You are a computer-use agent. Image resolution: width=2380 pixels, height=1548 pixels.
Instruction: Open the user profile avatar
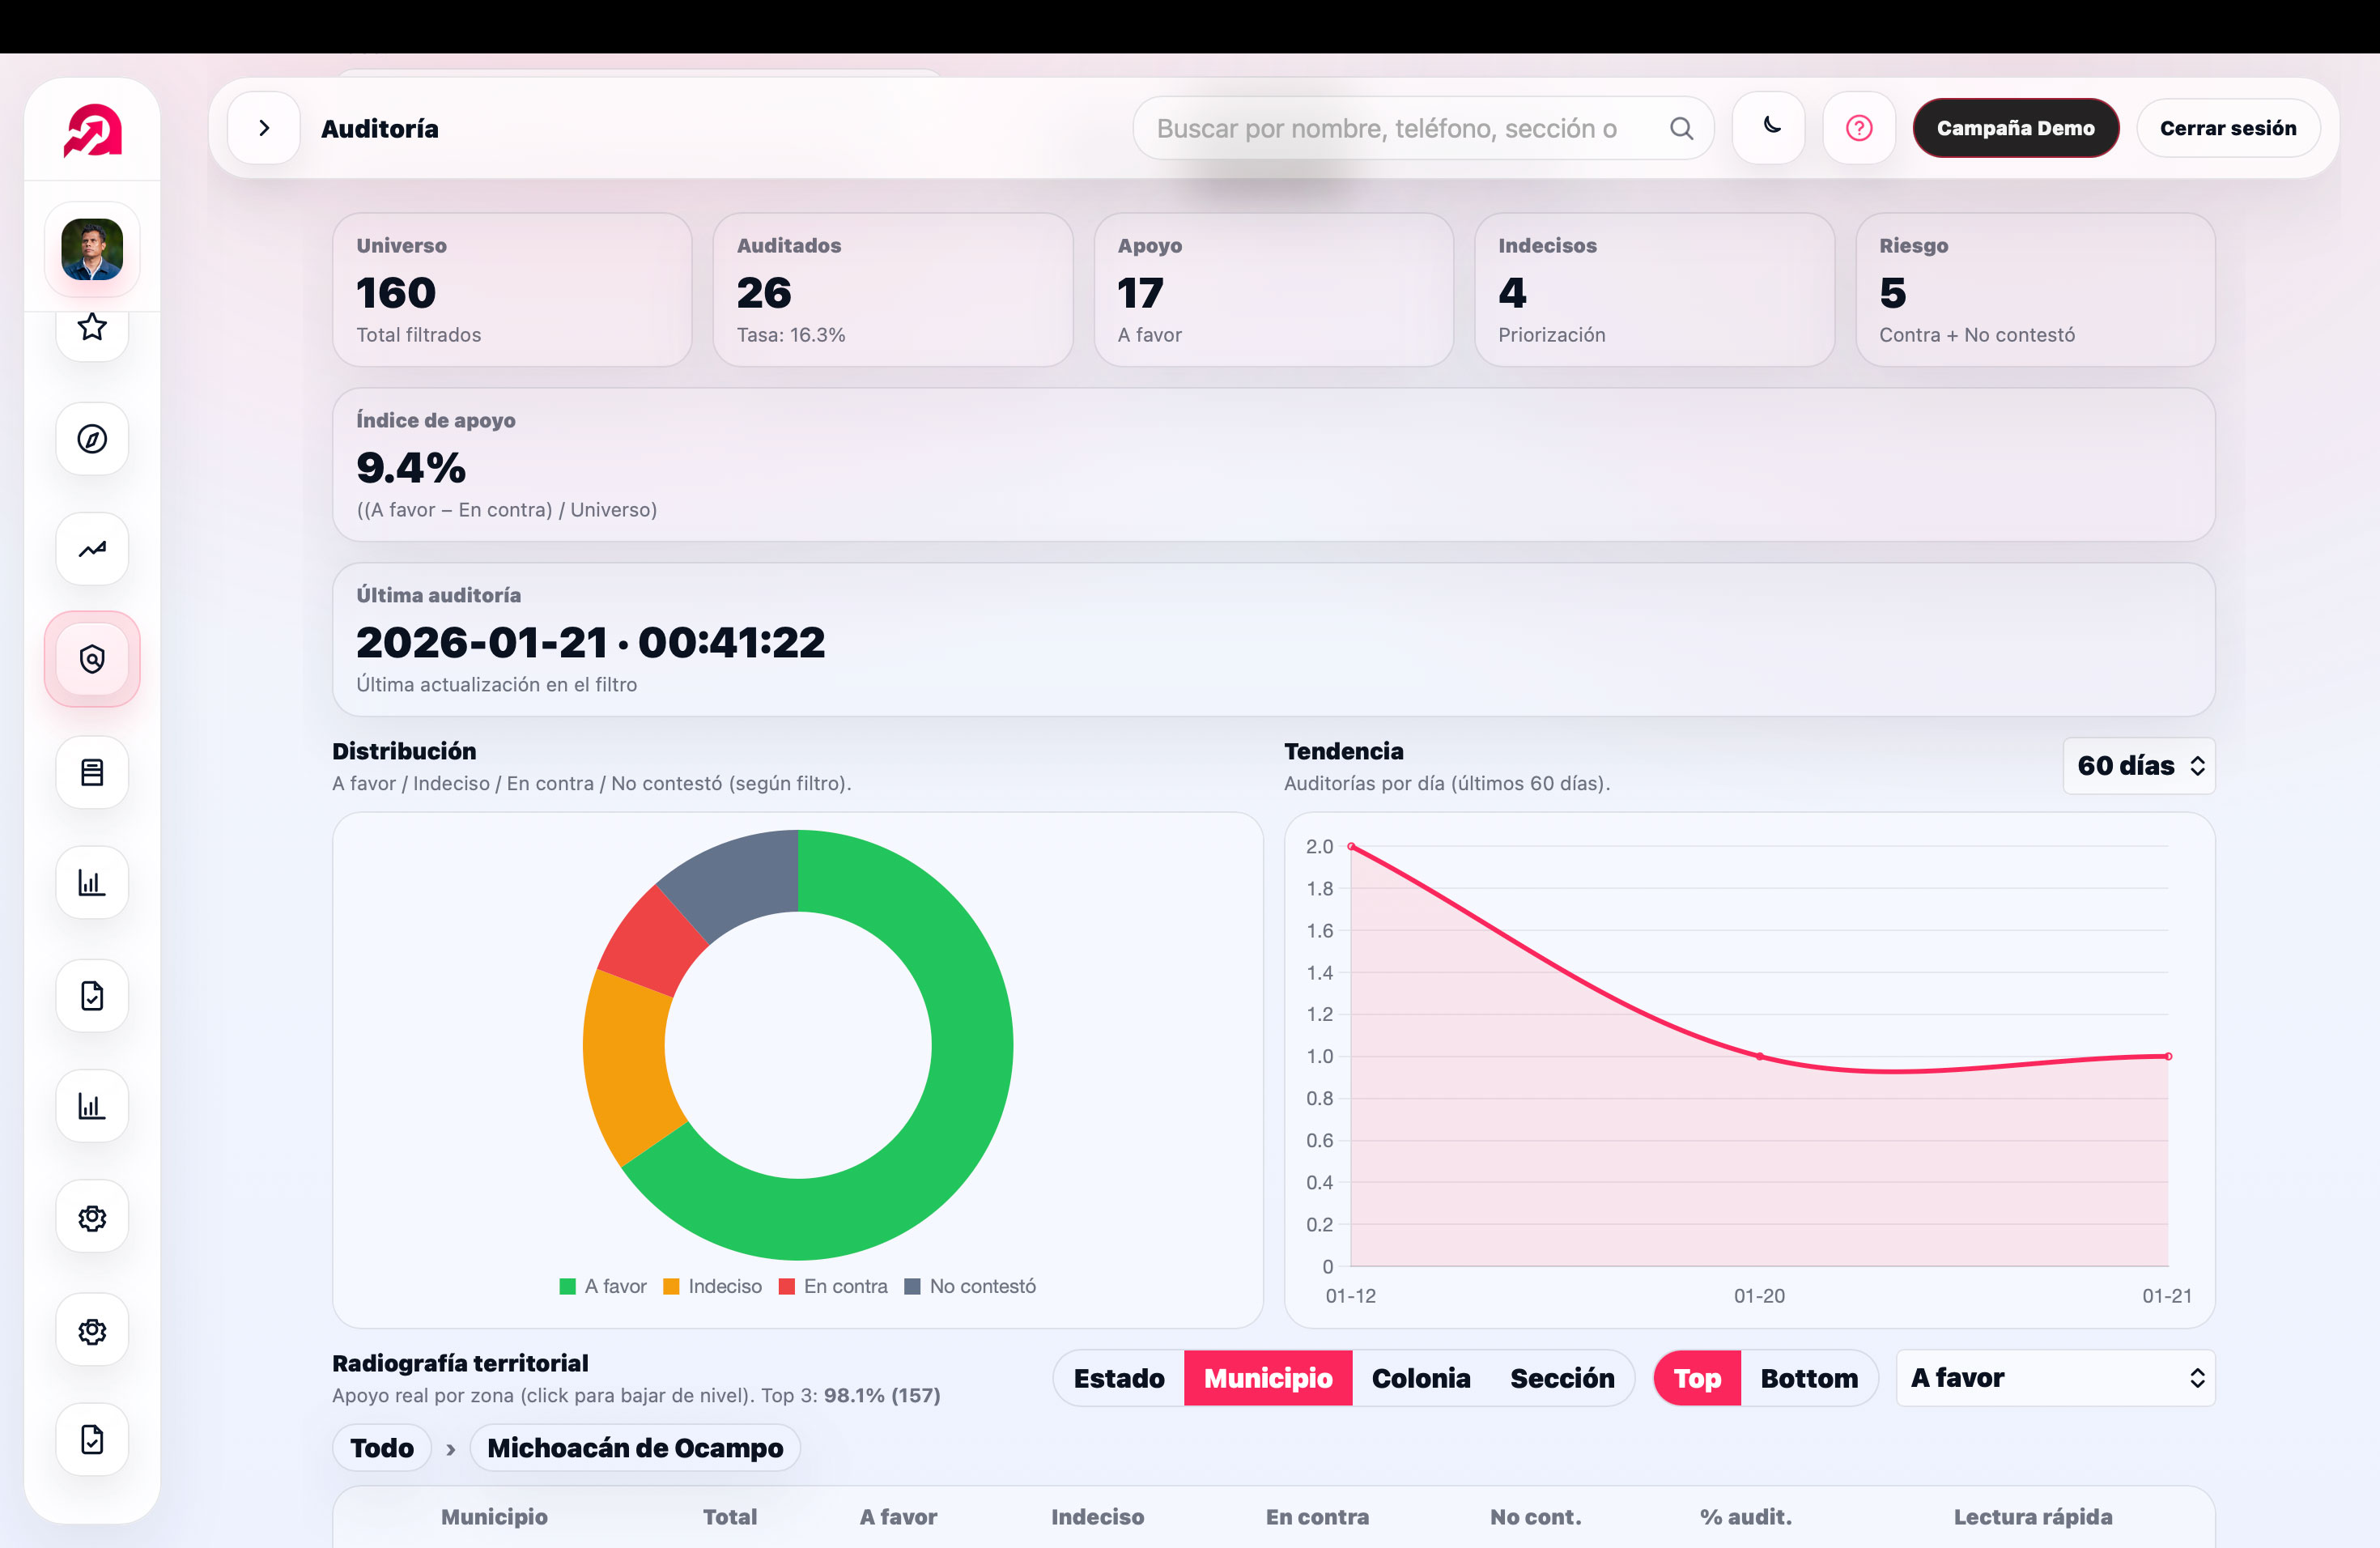(x=92, y=249)
